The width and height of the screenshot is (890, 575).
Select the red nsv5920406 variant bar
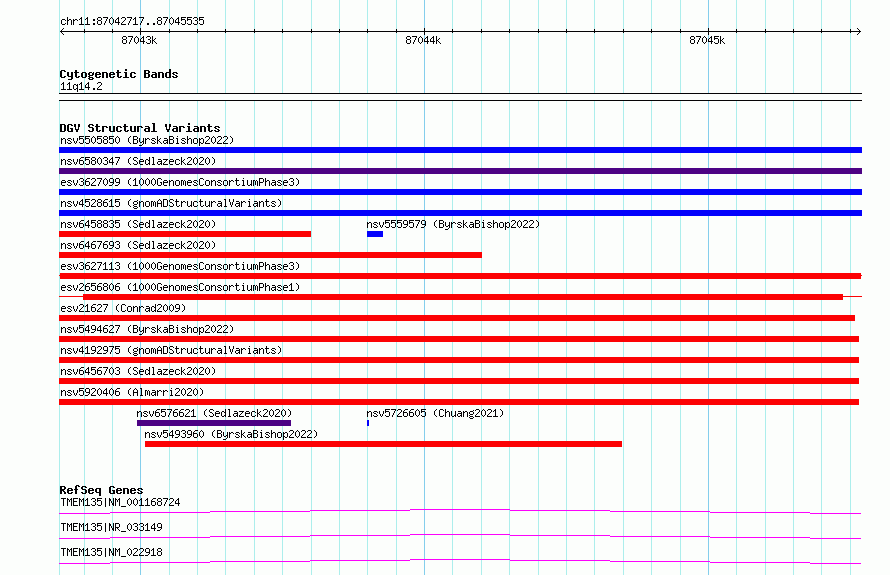(459, 402)
